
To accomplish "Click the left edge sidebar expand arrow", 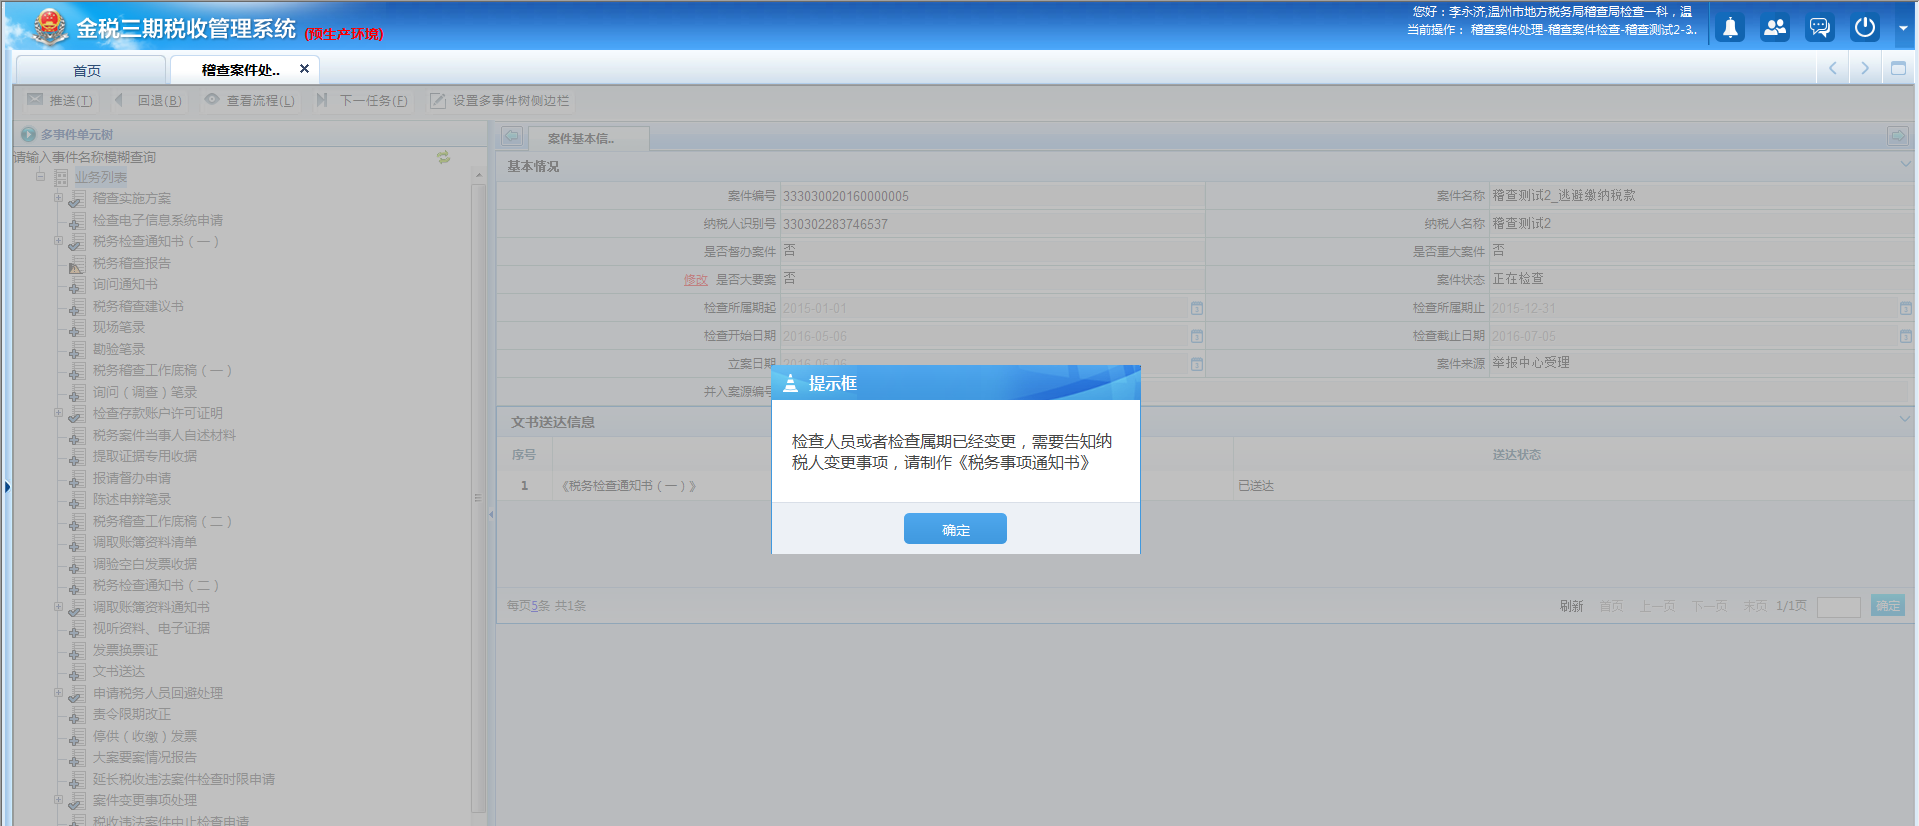I will 7,487.
